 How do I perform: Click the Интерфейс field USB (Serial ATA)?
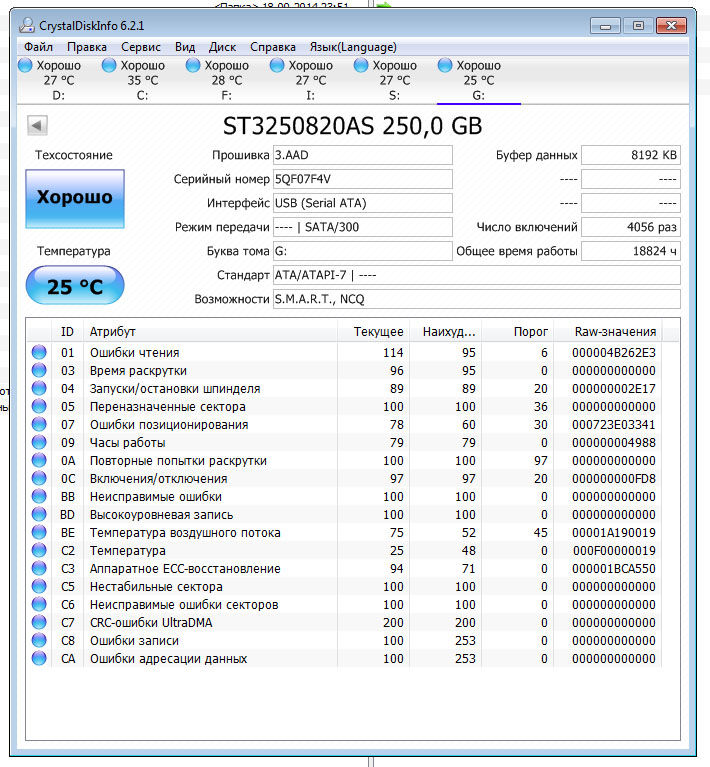tap(363, 203)
